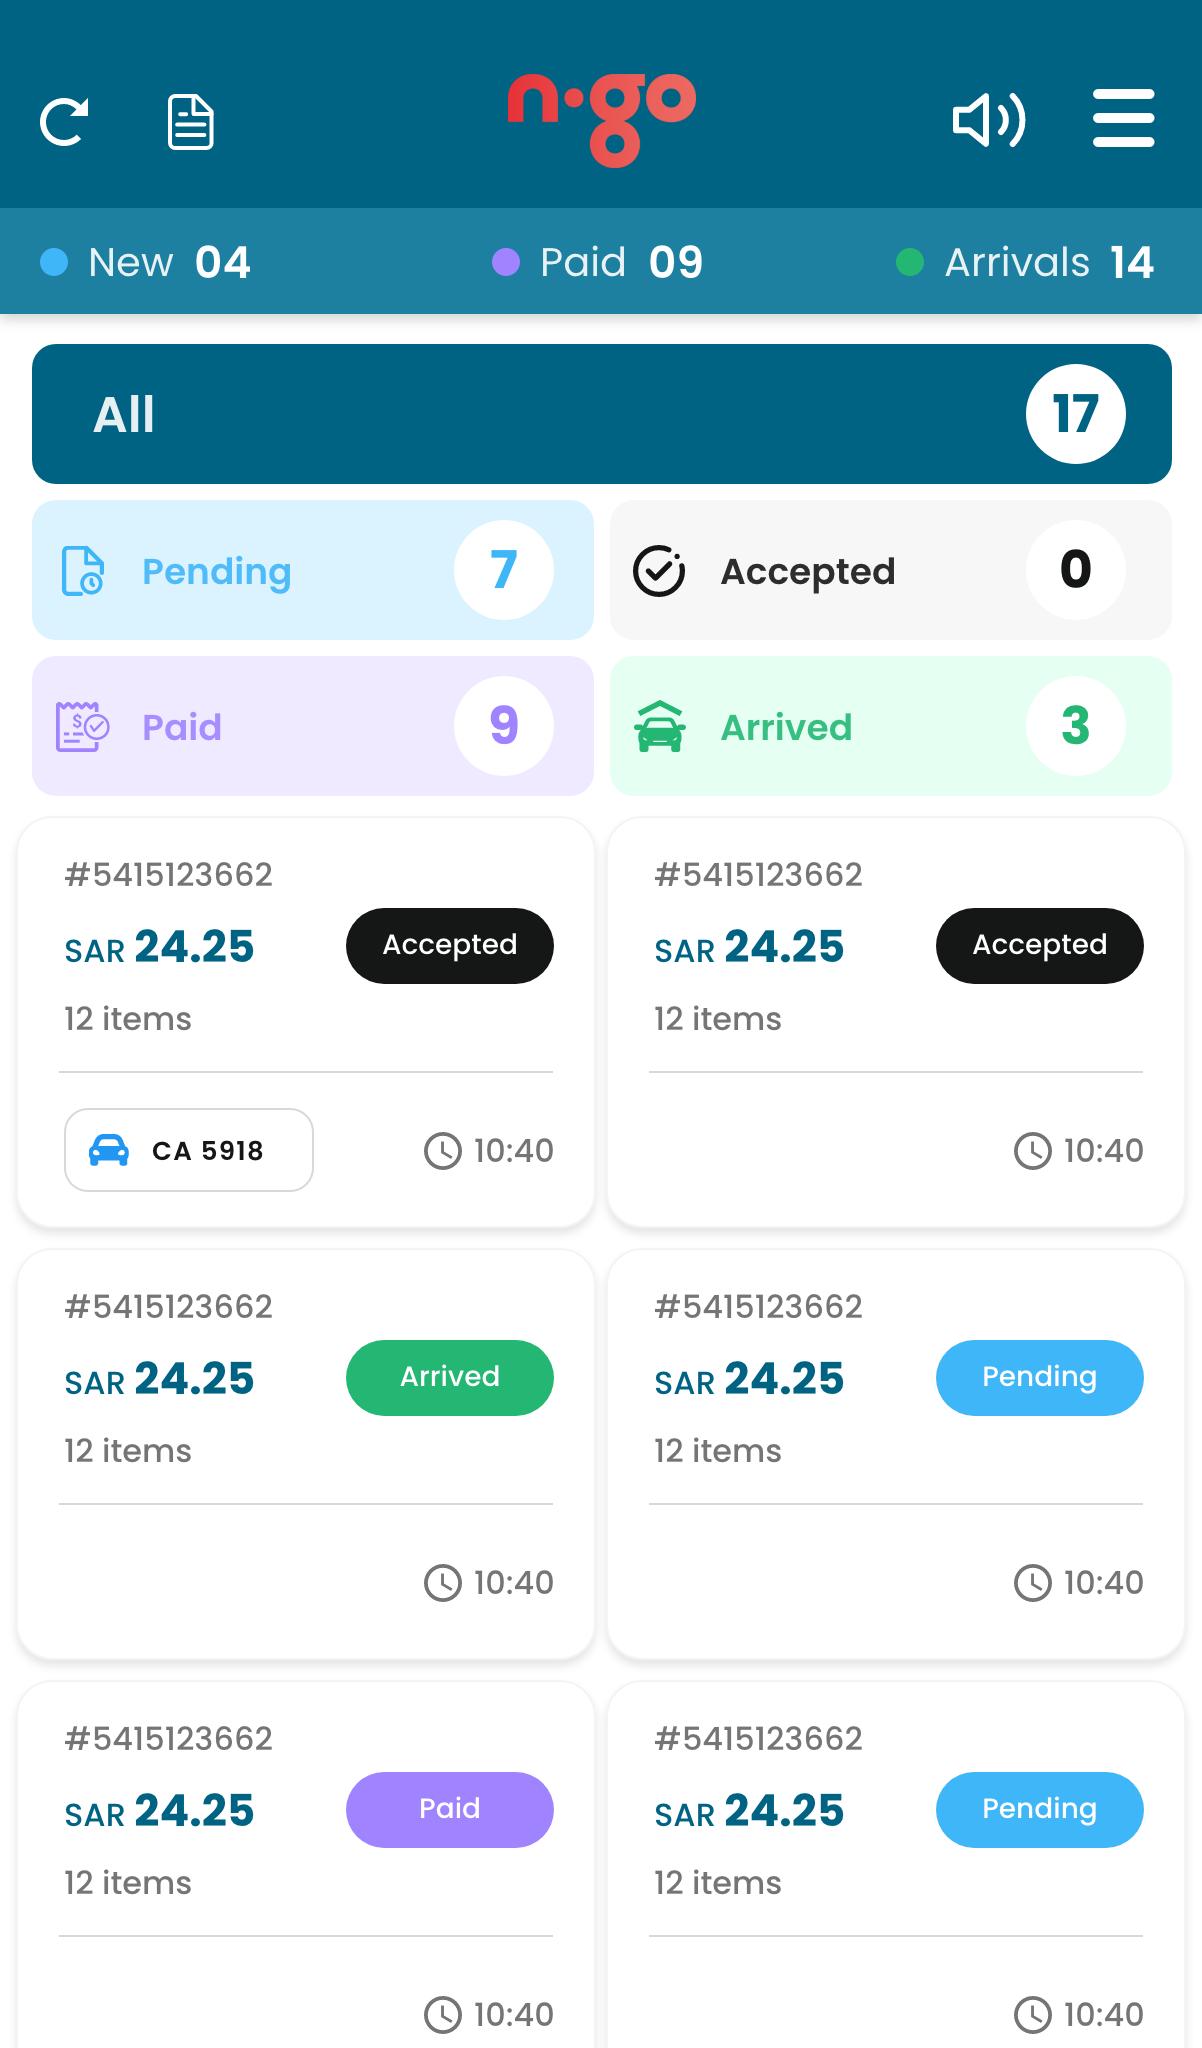Screen dimensions: 1202x2048
Task: Click the pending document clock icon
Action: click(83, 570)
